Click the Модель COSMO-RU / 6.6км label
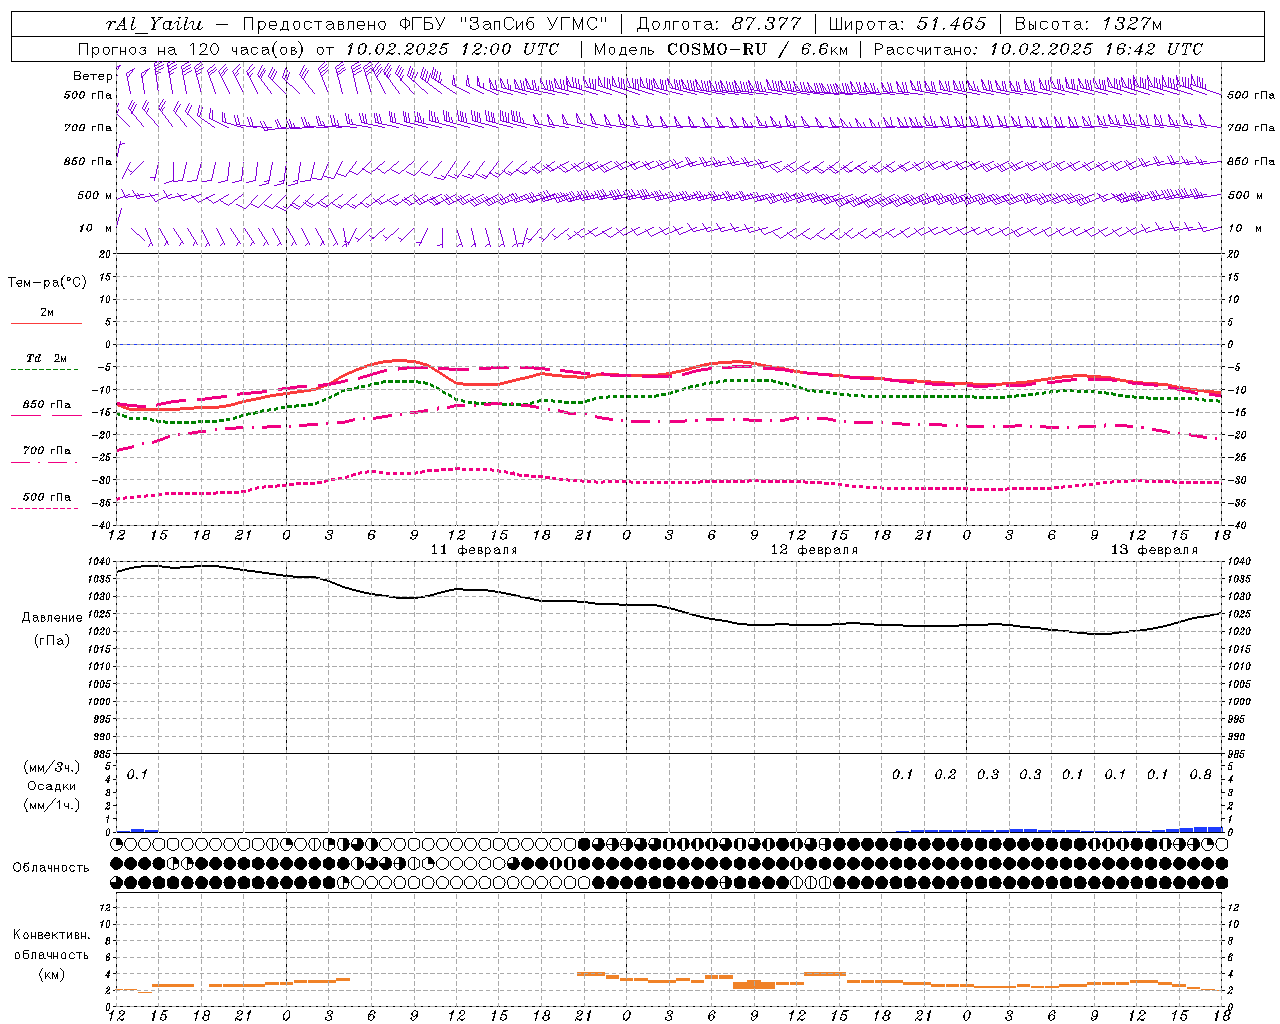Image resolution: width=1280 pixels, height=1024 pixels. pyautogui.click(x=721, y=49)
